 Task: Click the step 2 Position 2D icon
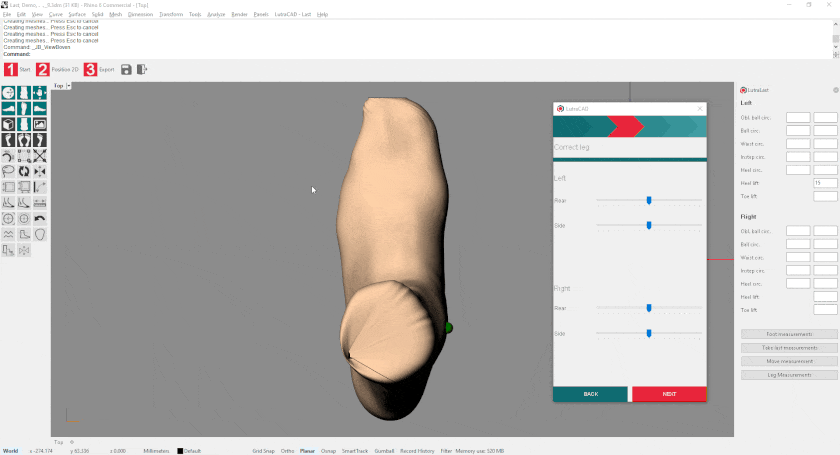point(43,70)
